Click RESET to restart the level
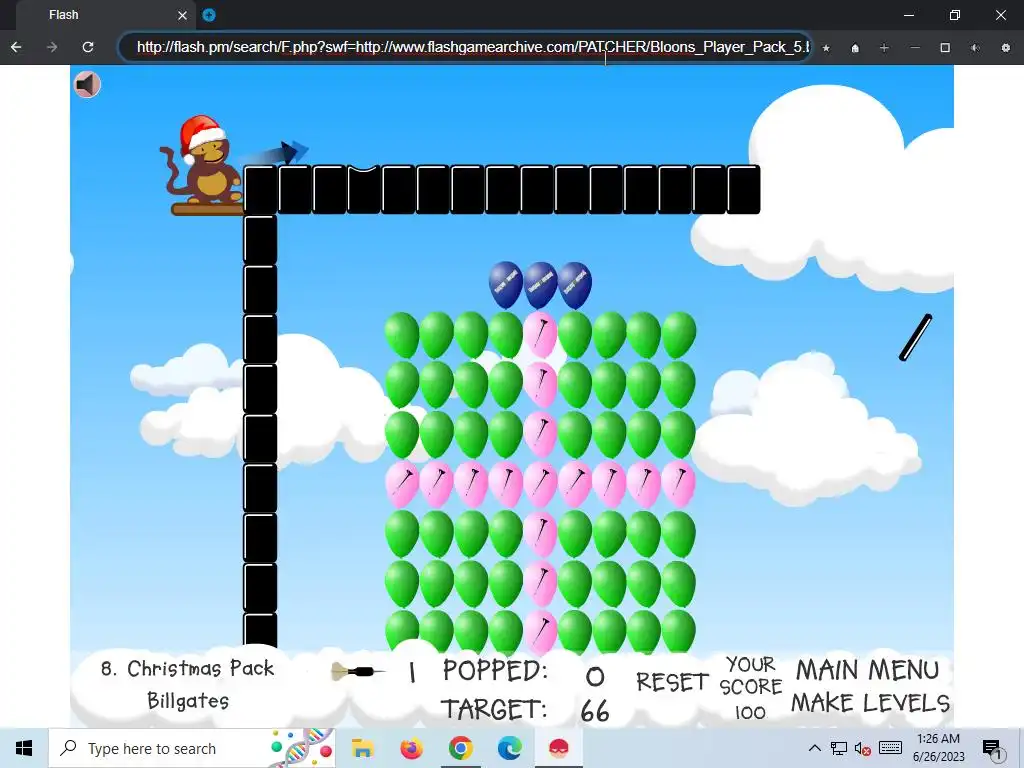 [672, 682]
